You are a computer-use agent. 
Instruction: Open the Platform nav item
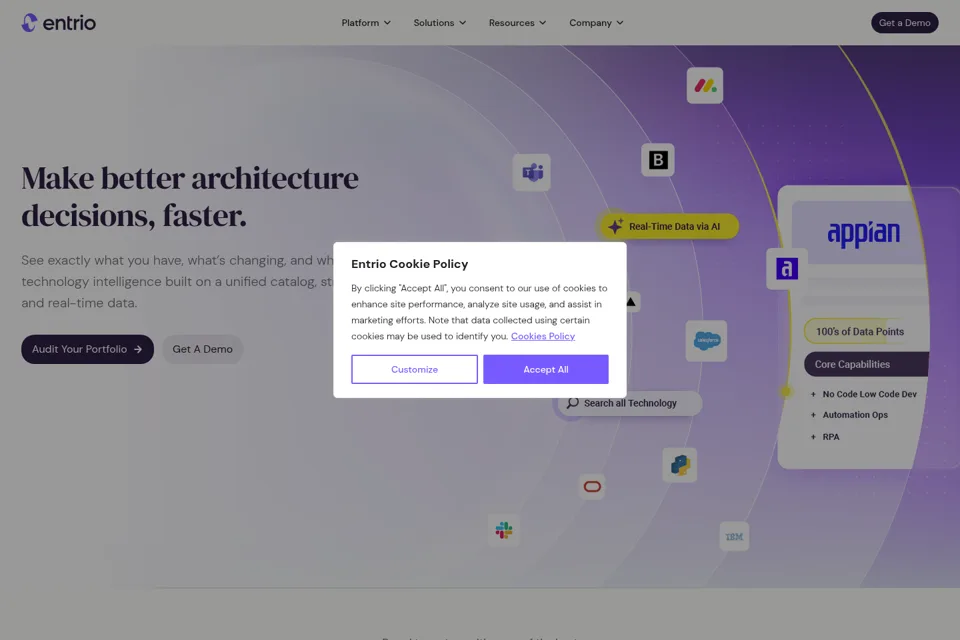coord(366,23)
